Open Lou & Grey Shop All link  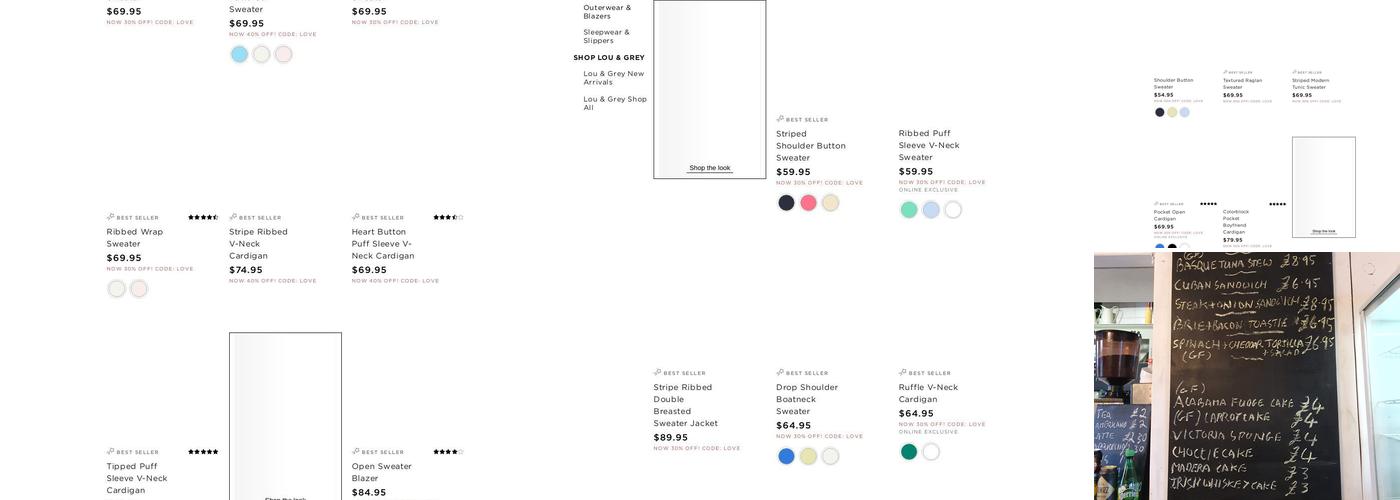pyautogui.click(x=614, y=103)
